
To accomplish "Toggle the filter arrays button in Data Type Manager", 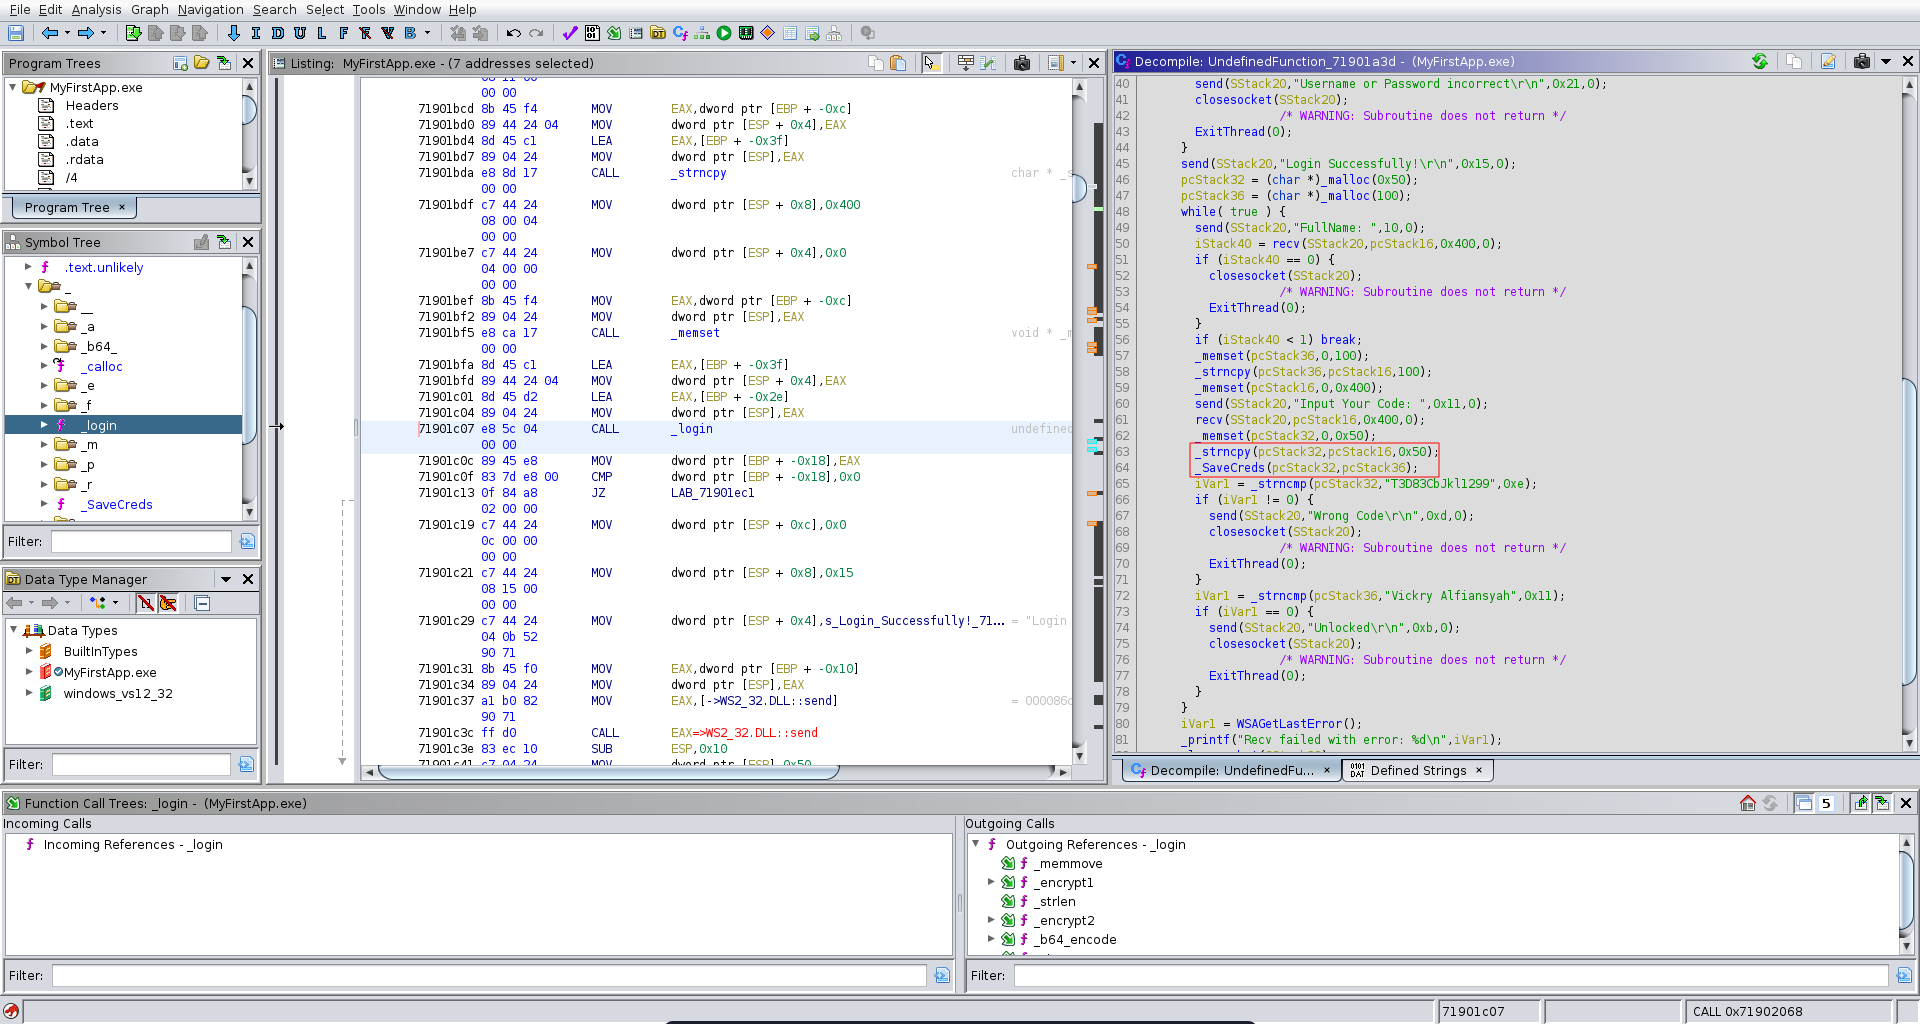I will click(146, 603).
